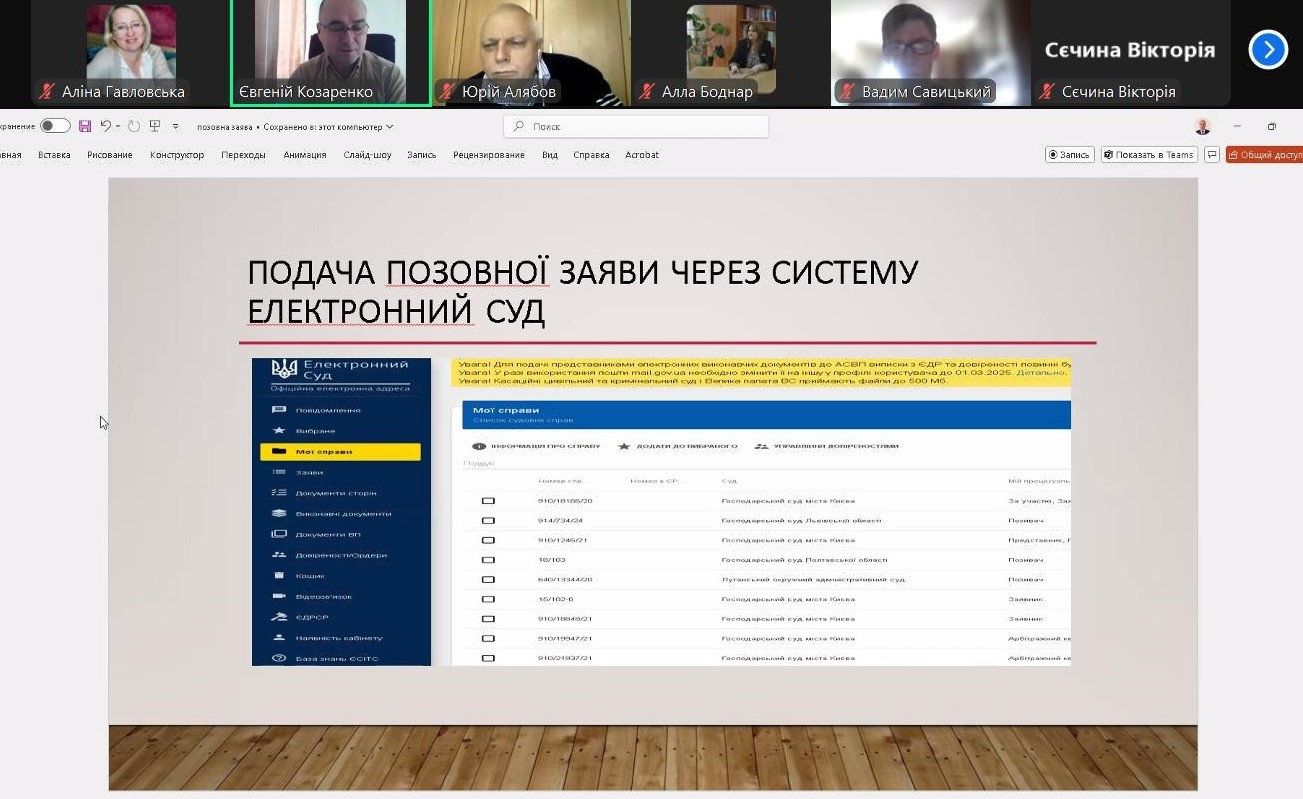Click the Заяви list icon in sidebar

279,472
